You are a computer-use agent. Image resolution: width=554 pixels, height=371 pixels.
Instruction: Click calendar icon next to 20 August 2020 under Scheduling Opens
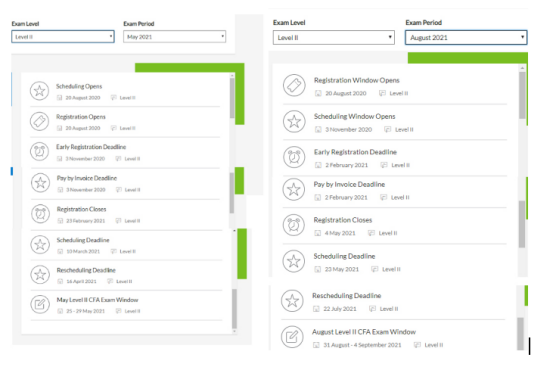point(59,98)
